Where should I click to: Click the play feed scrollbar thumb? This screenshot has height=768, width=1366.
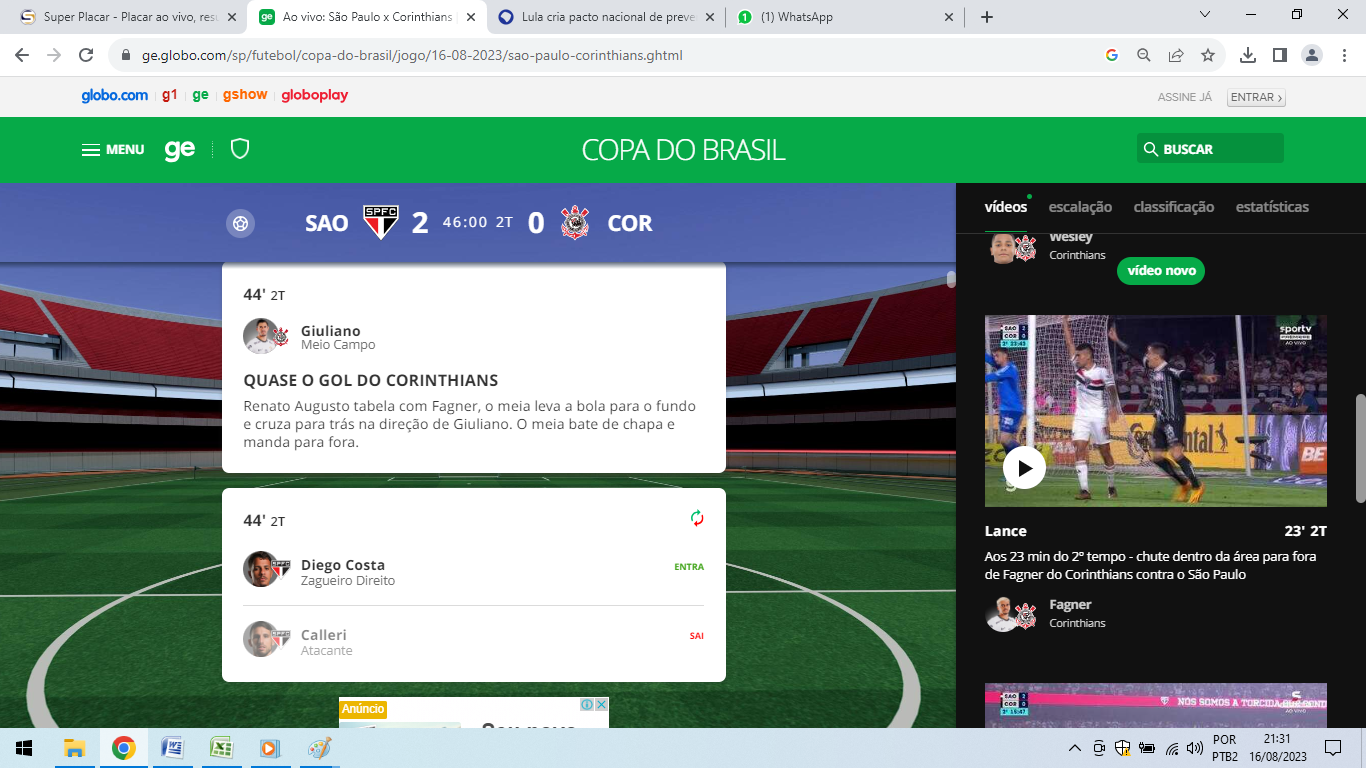pyautogui.click(x=951, y=279)
